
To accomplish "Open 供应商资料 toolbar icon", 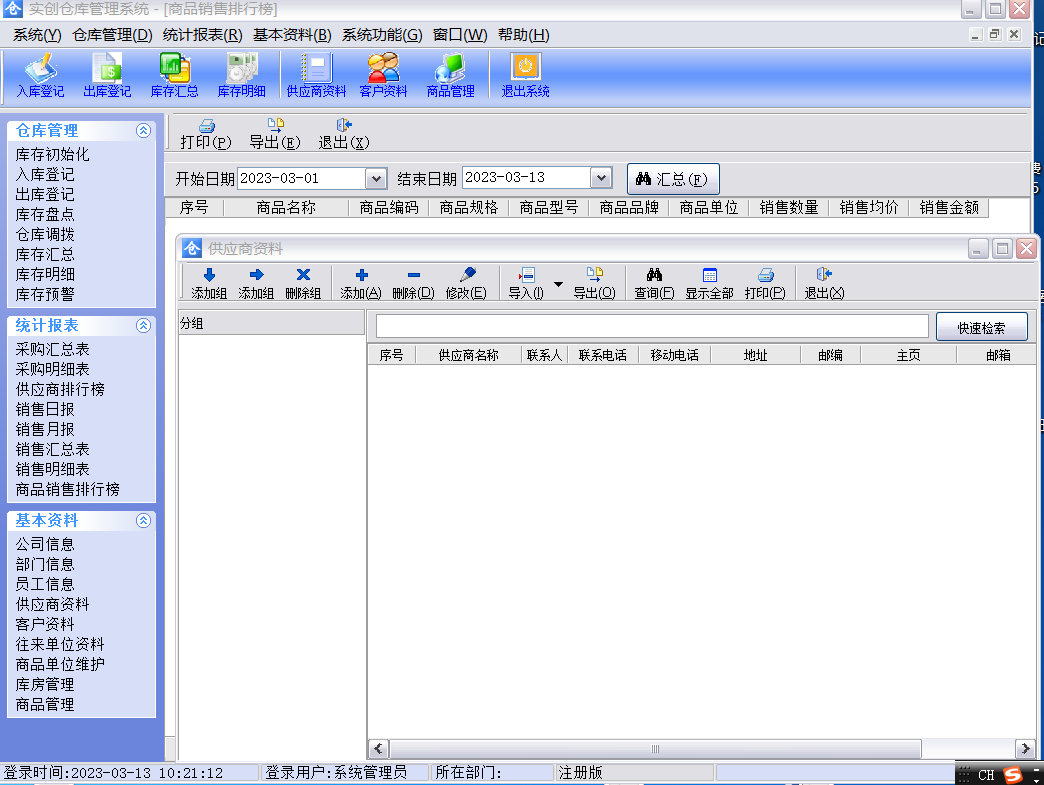I will tap(316, 75).
